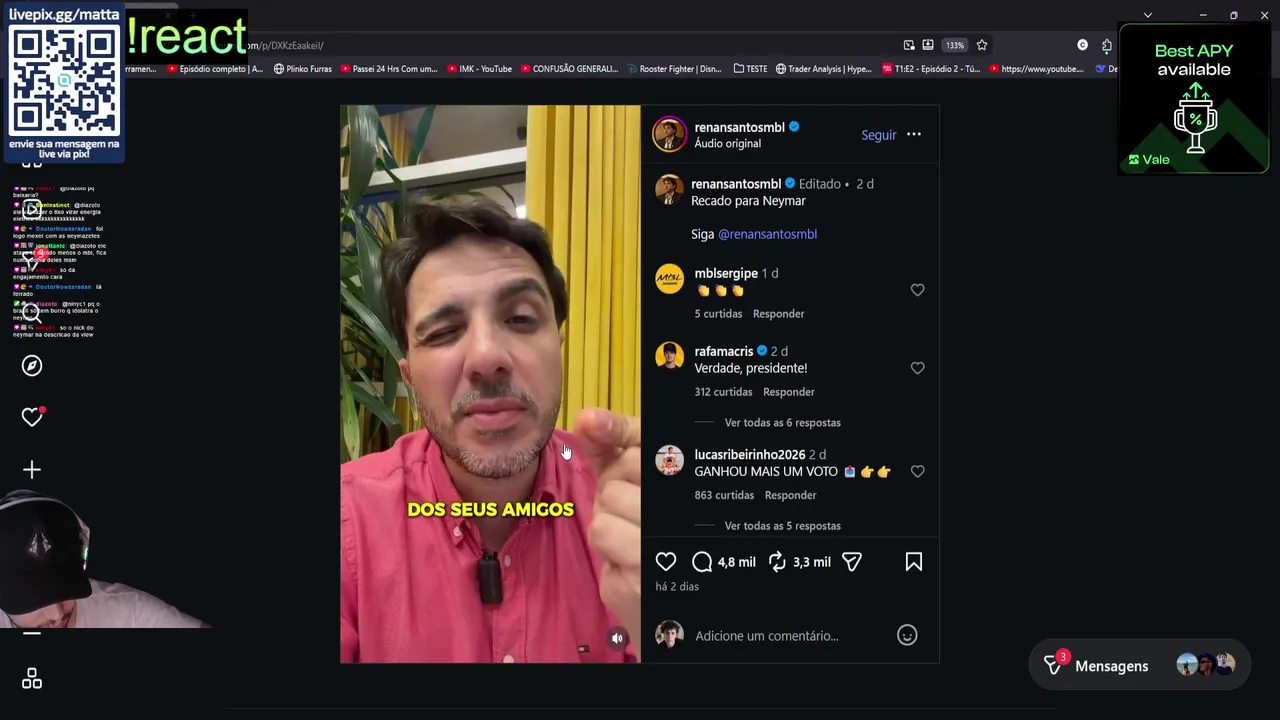Like the post with the heart icon
This screenshot has height=720, width=1280.
(x=666, y=562)
